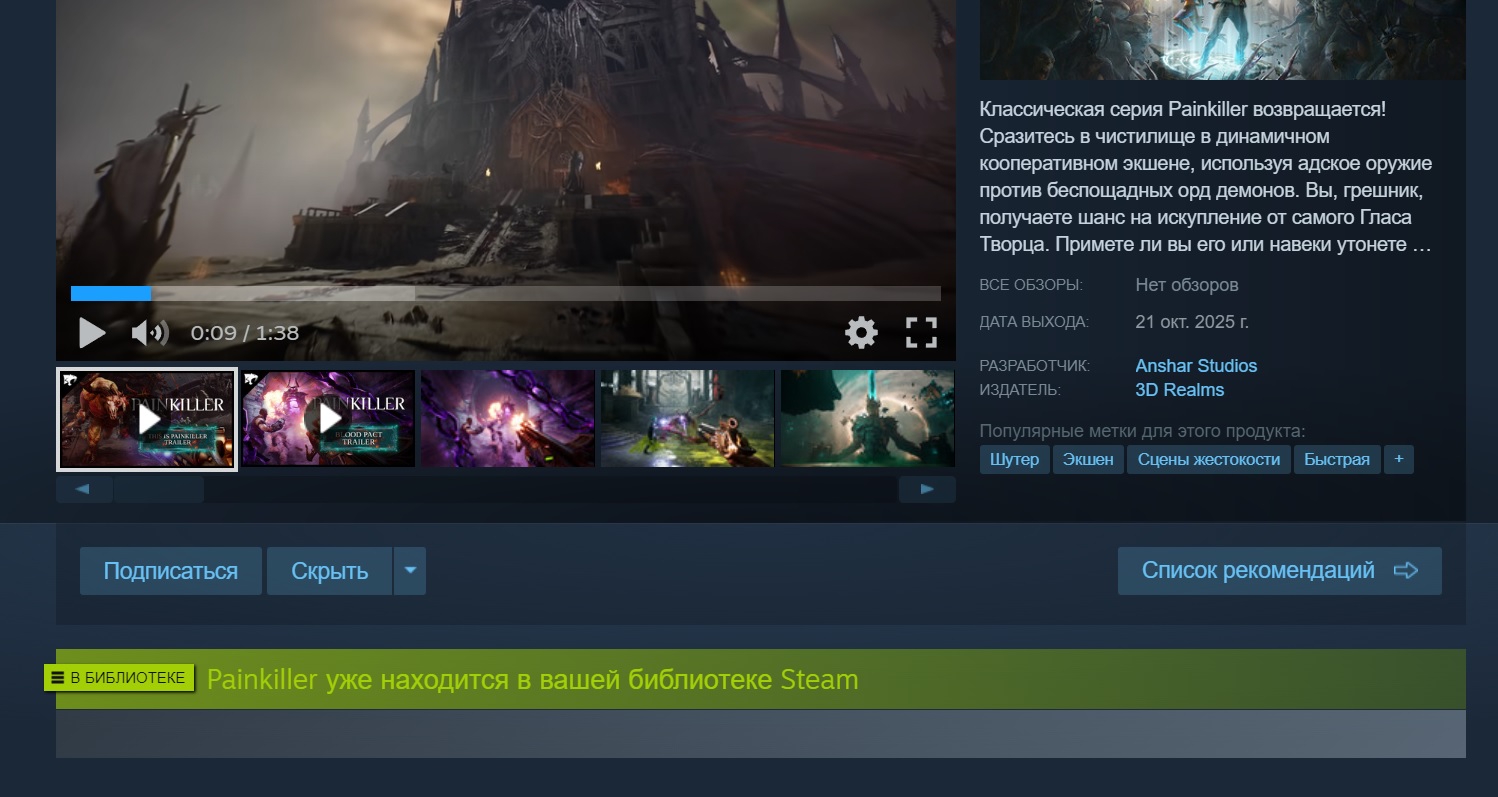Select the first Painkiller trailer thumbnail
This screenshot has width=1498, height=797.
click(x=147, y=419)
